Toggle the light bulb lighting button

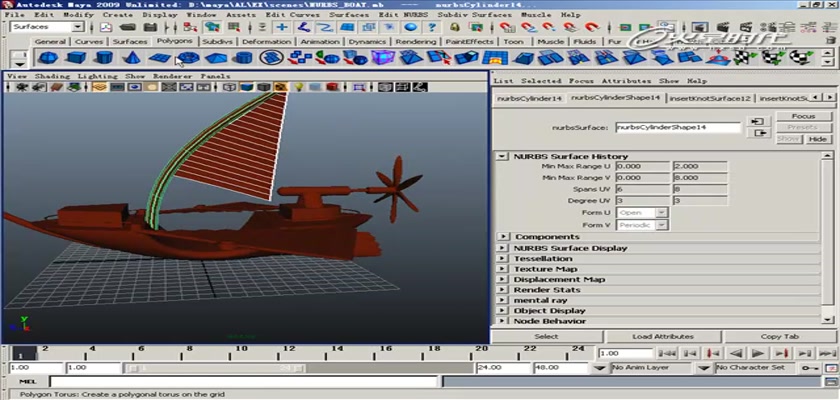coord(299,87)
